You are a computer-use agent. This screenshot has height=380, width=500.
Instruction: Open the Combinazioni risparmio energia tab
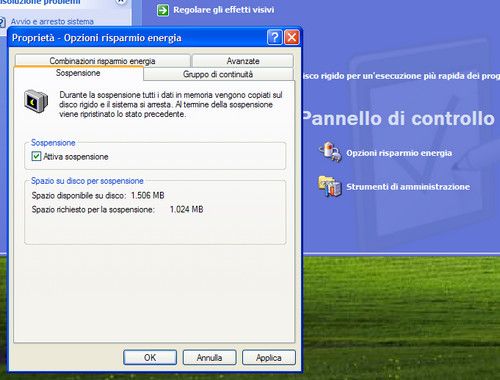pos(102,61)
